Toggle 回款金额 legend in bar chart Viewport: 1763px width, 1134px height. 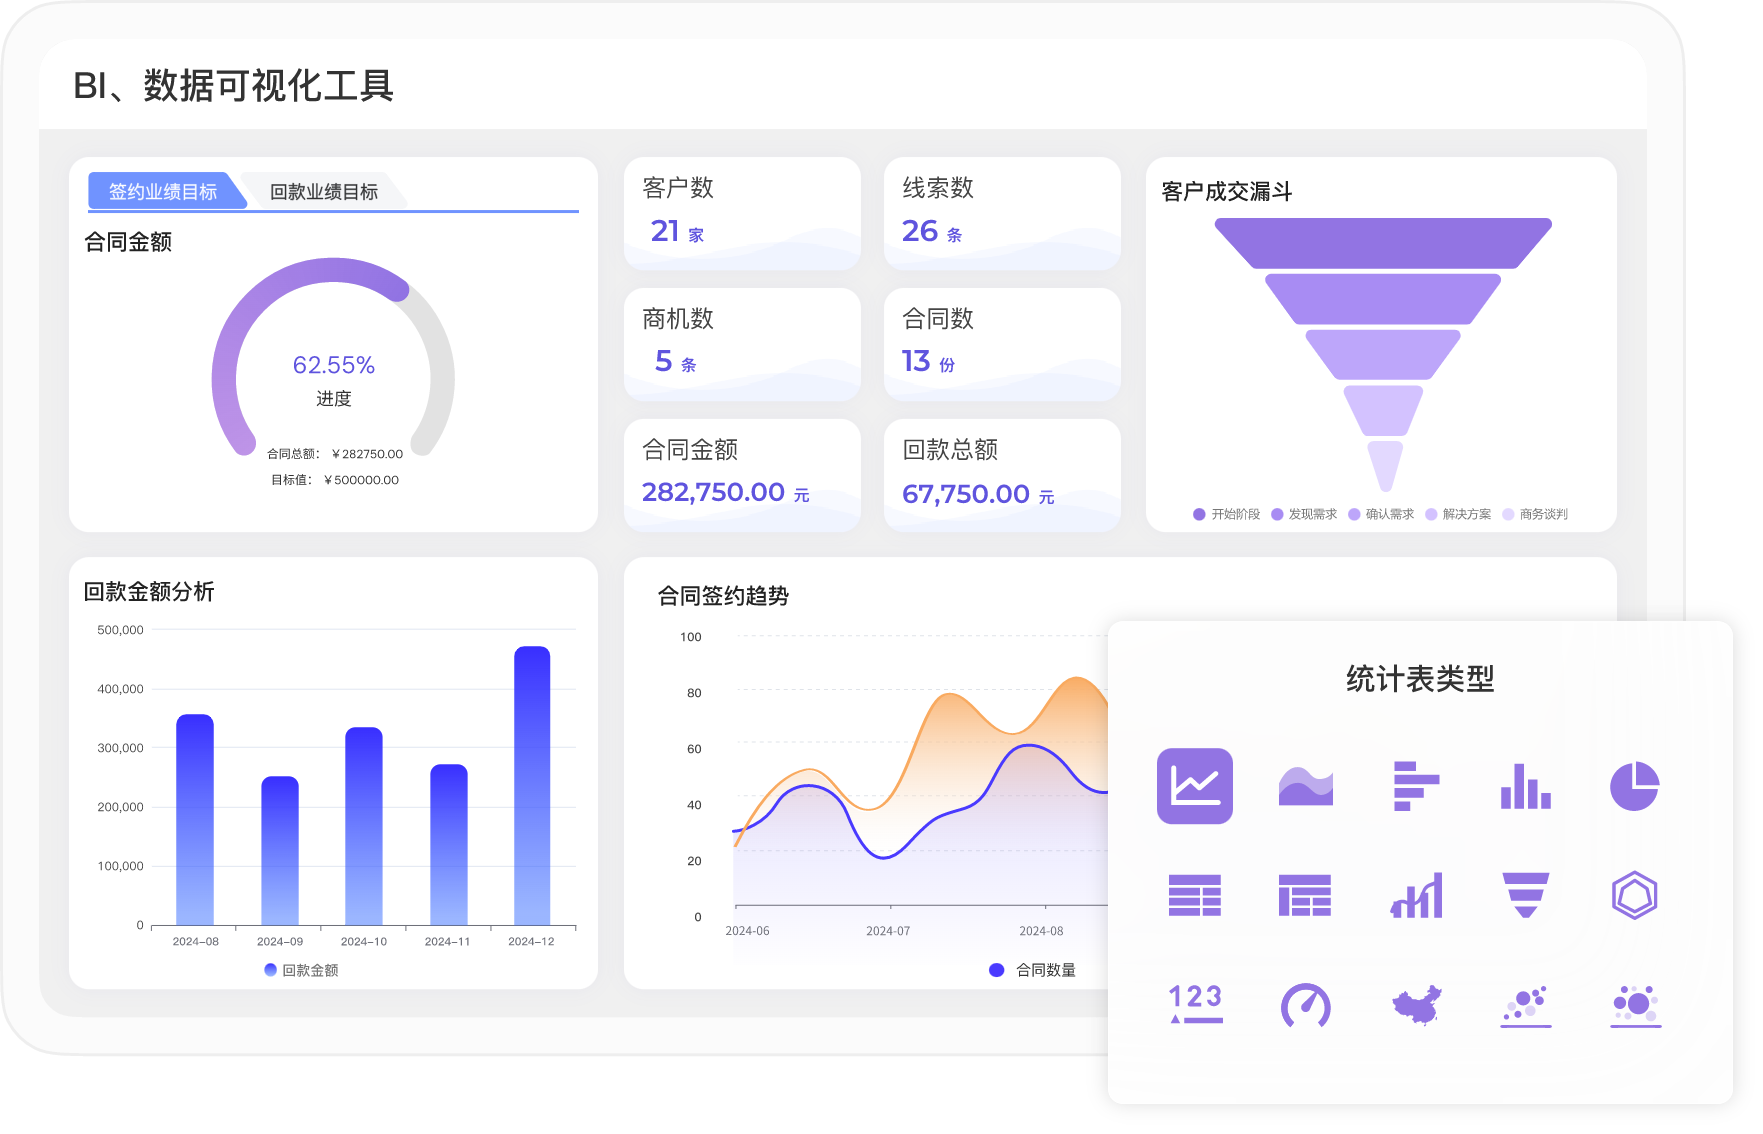[302, 970]
